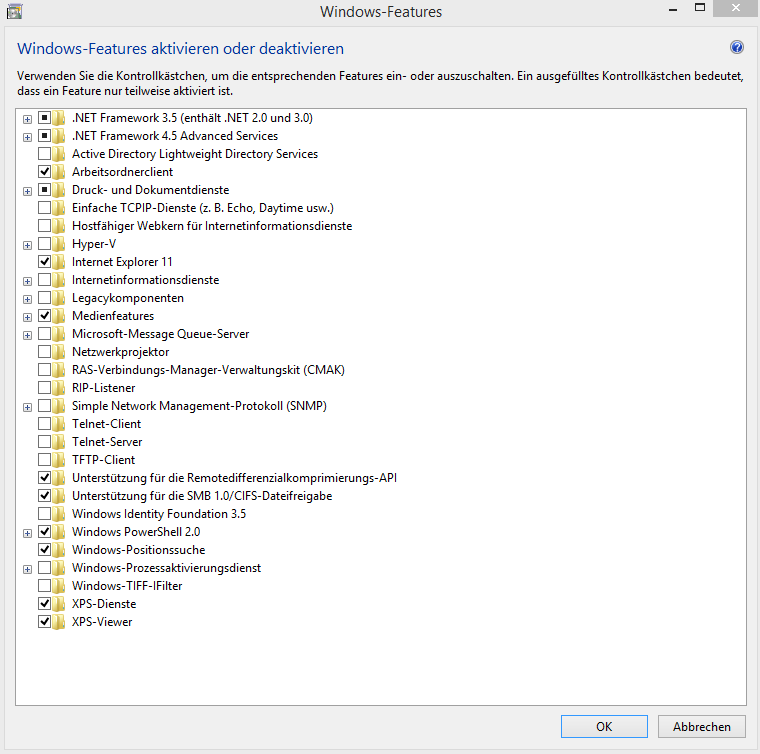This screenshot has width=760, height=754.
Task: Click folder icon beside Arbeitsordnerclient
Action: pyautogui.click(x=59, y=172)
